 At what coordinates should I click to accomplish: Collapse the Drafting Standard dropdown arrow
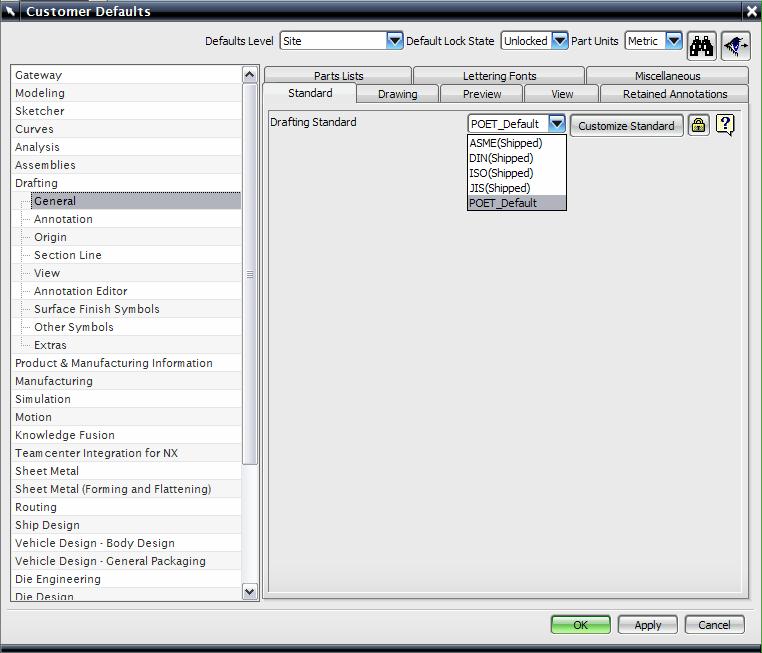click(557, 123)
